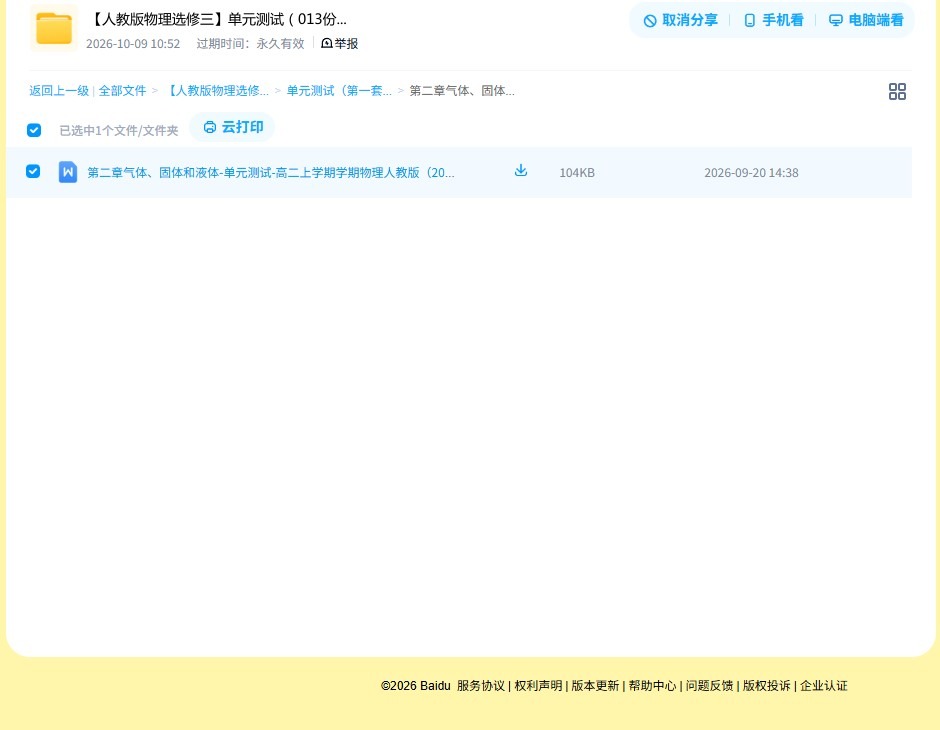This screenshot has width=940, height=730.
Task: Open 服务协议 footer link
Action: (481, 686)
